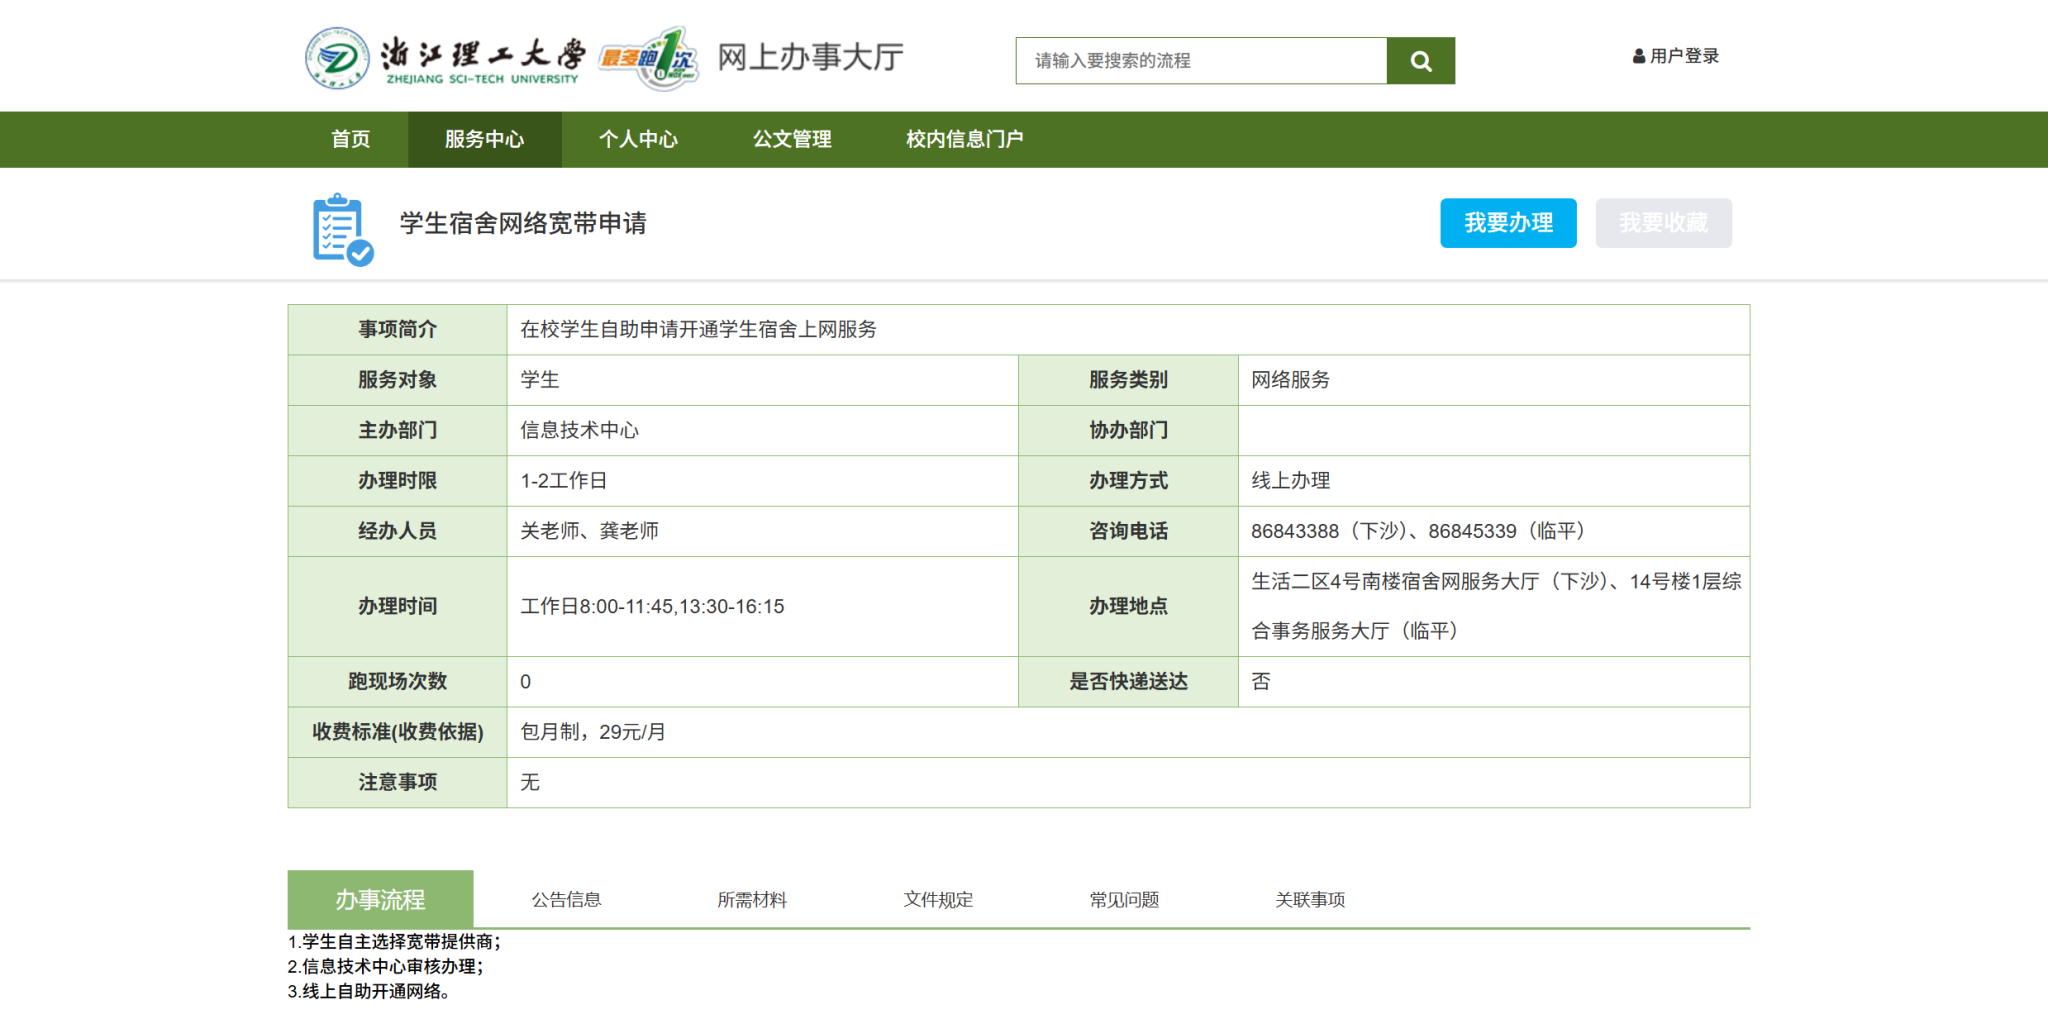Open the 文件规定 tab

click(x=938, y=900)
